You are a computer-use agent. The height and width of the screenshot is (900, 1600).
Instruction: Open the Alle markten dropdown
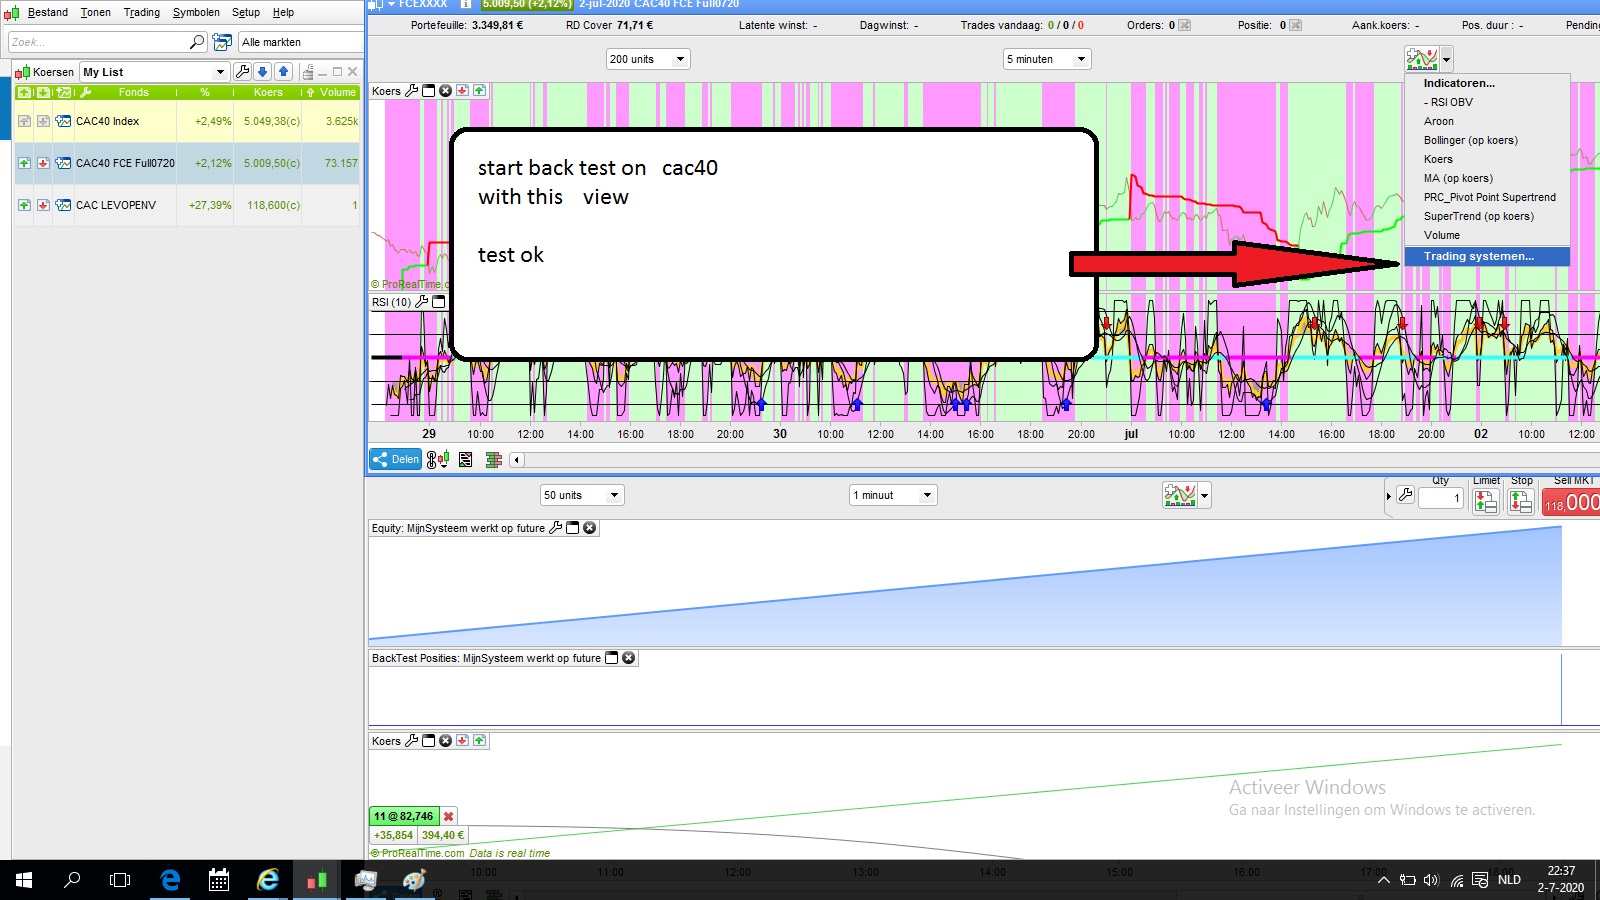coord(301,42)
